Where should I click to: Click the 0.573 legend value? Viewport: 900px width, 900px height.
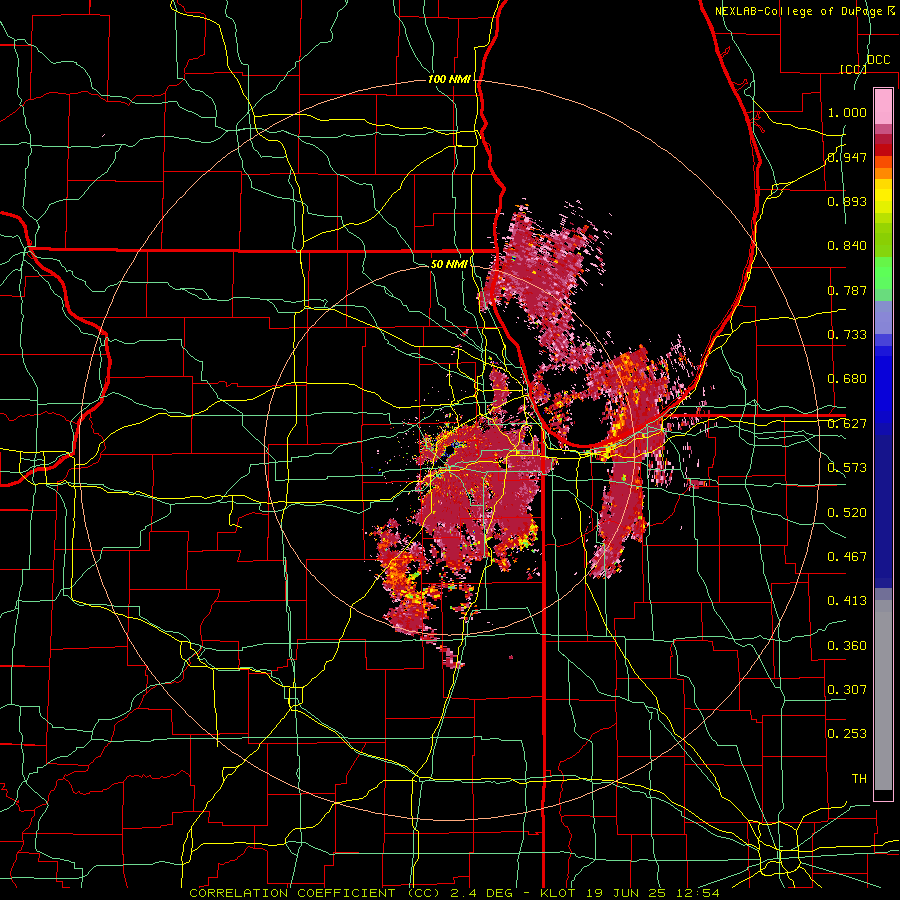(847, 468)
